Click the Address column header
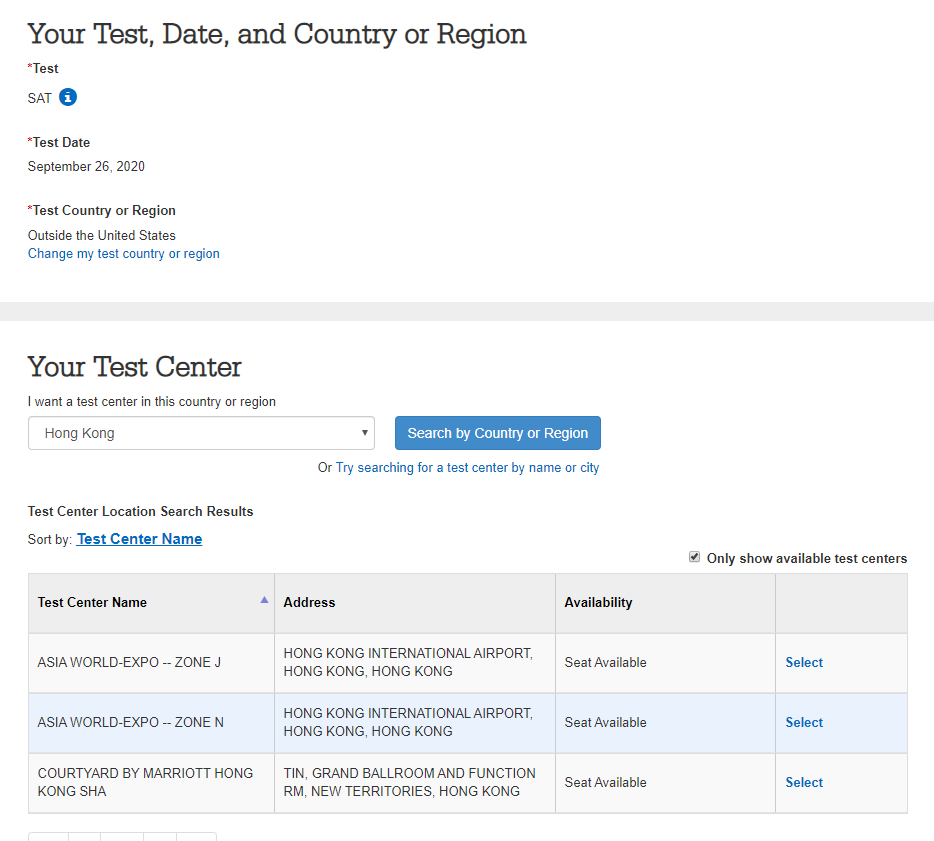934x841 pixels. 309,603
